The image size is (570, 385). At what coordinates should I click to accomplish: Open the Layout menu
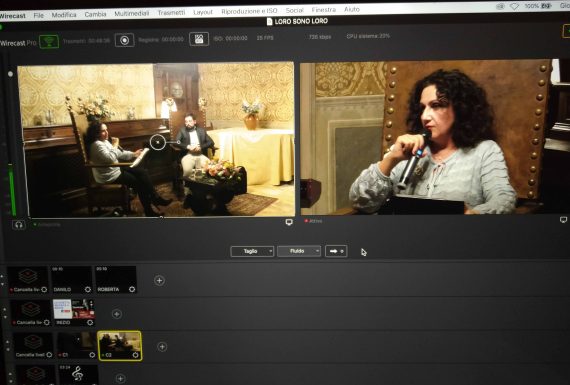tap(203, 12)
